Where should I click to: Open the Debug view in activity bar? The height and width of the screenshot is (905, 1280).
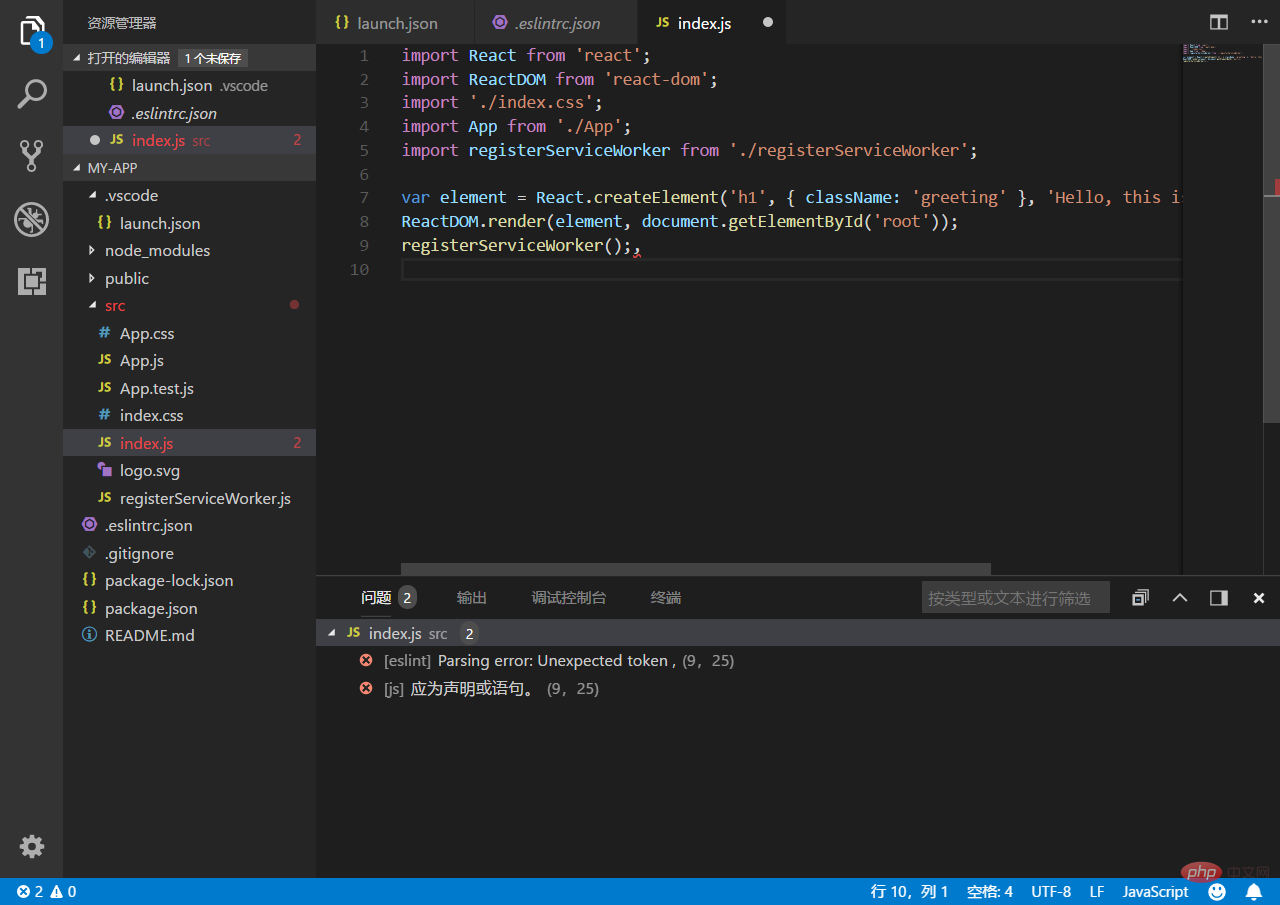32,219
